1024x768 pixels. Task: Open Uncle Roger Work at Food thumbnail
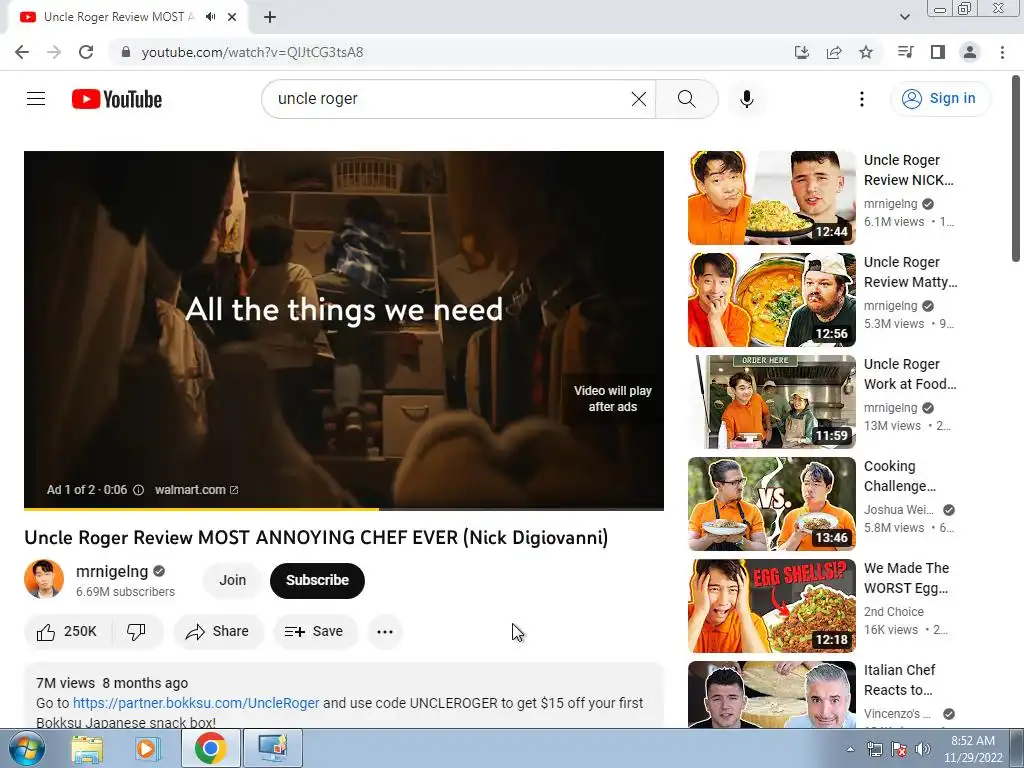pos(771,402)
